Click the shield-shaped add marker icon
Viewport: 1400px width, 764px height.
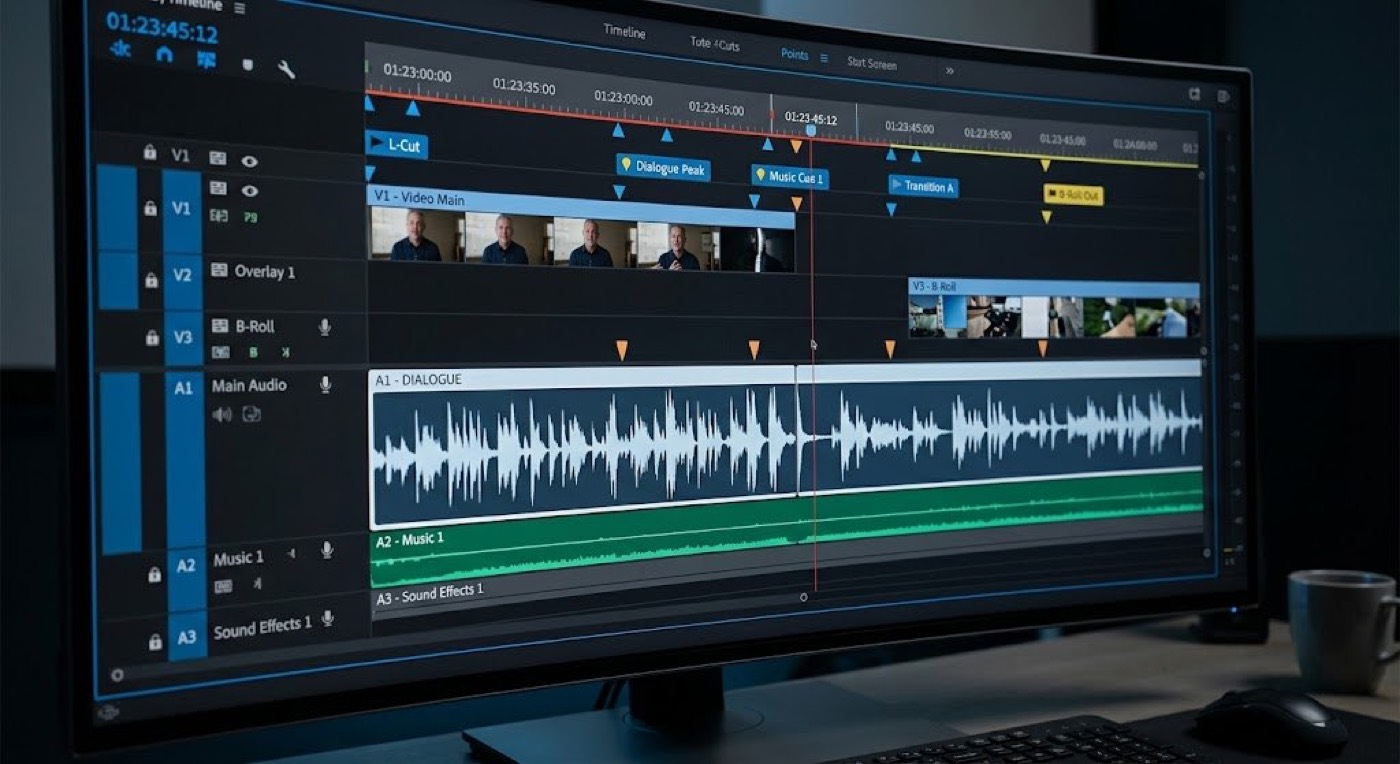pos(247,65)
